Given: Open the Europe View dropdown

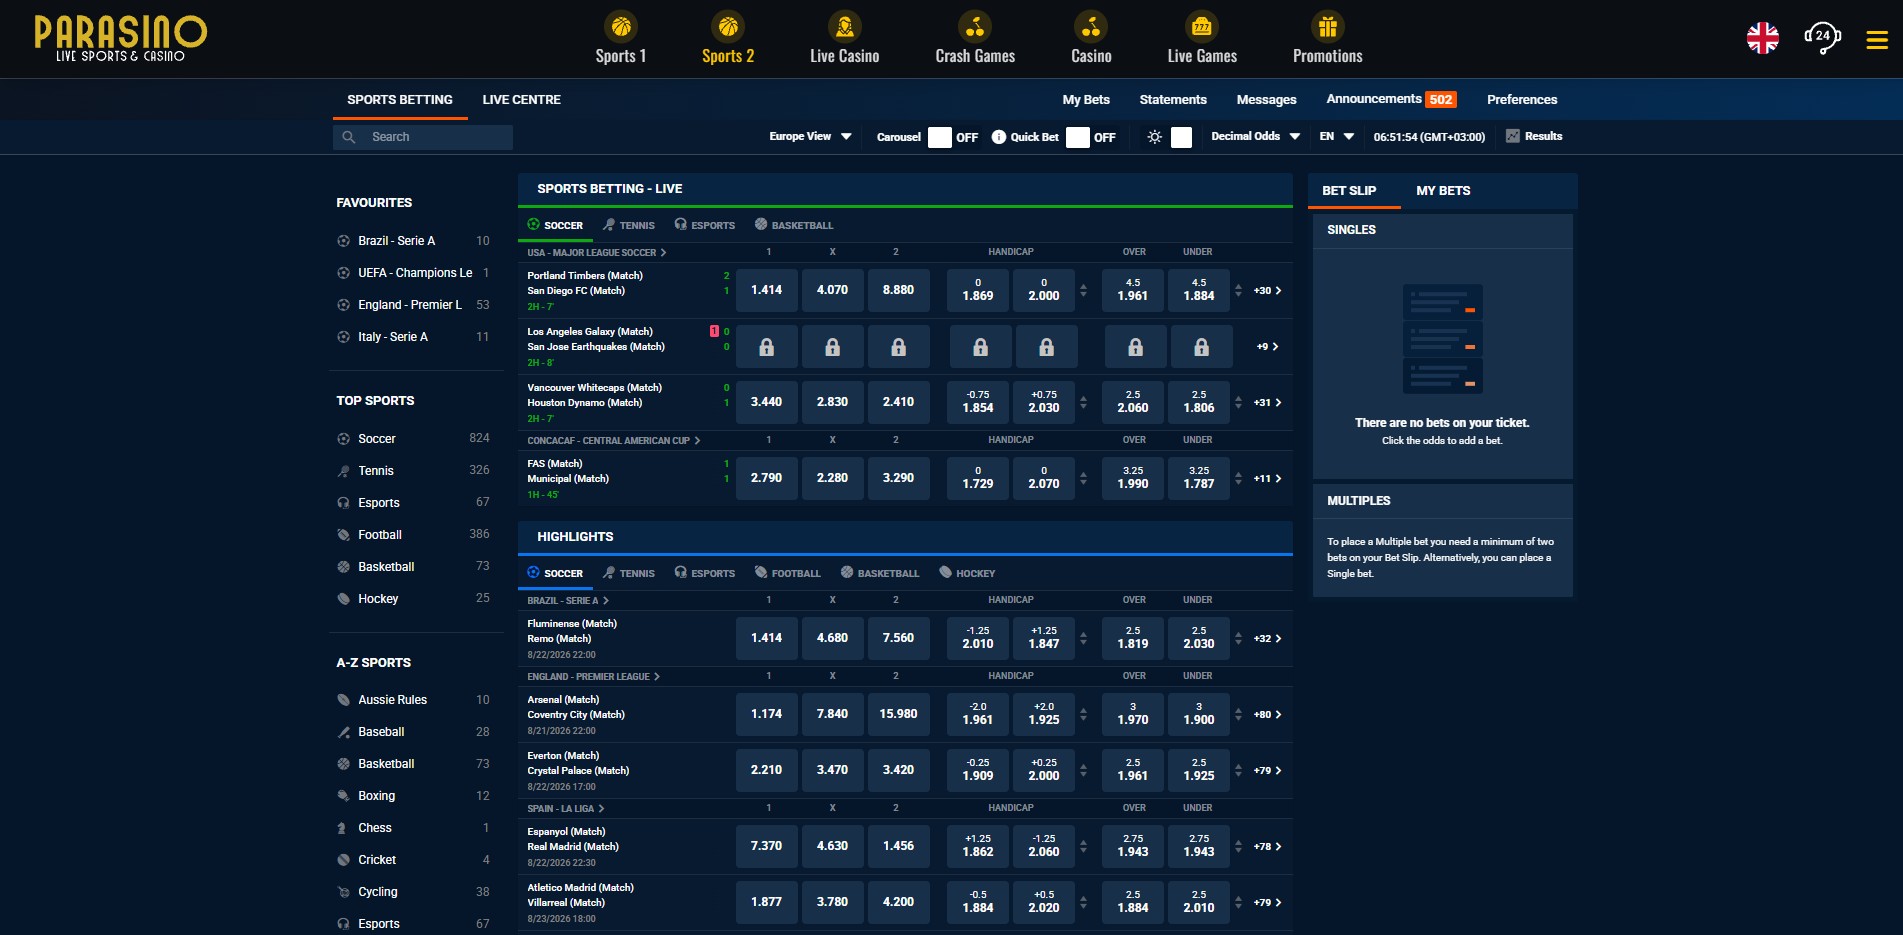Looking at the screenshot, I should pos(810,136).
